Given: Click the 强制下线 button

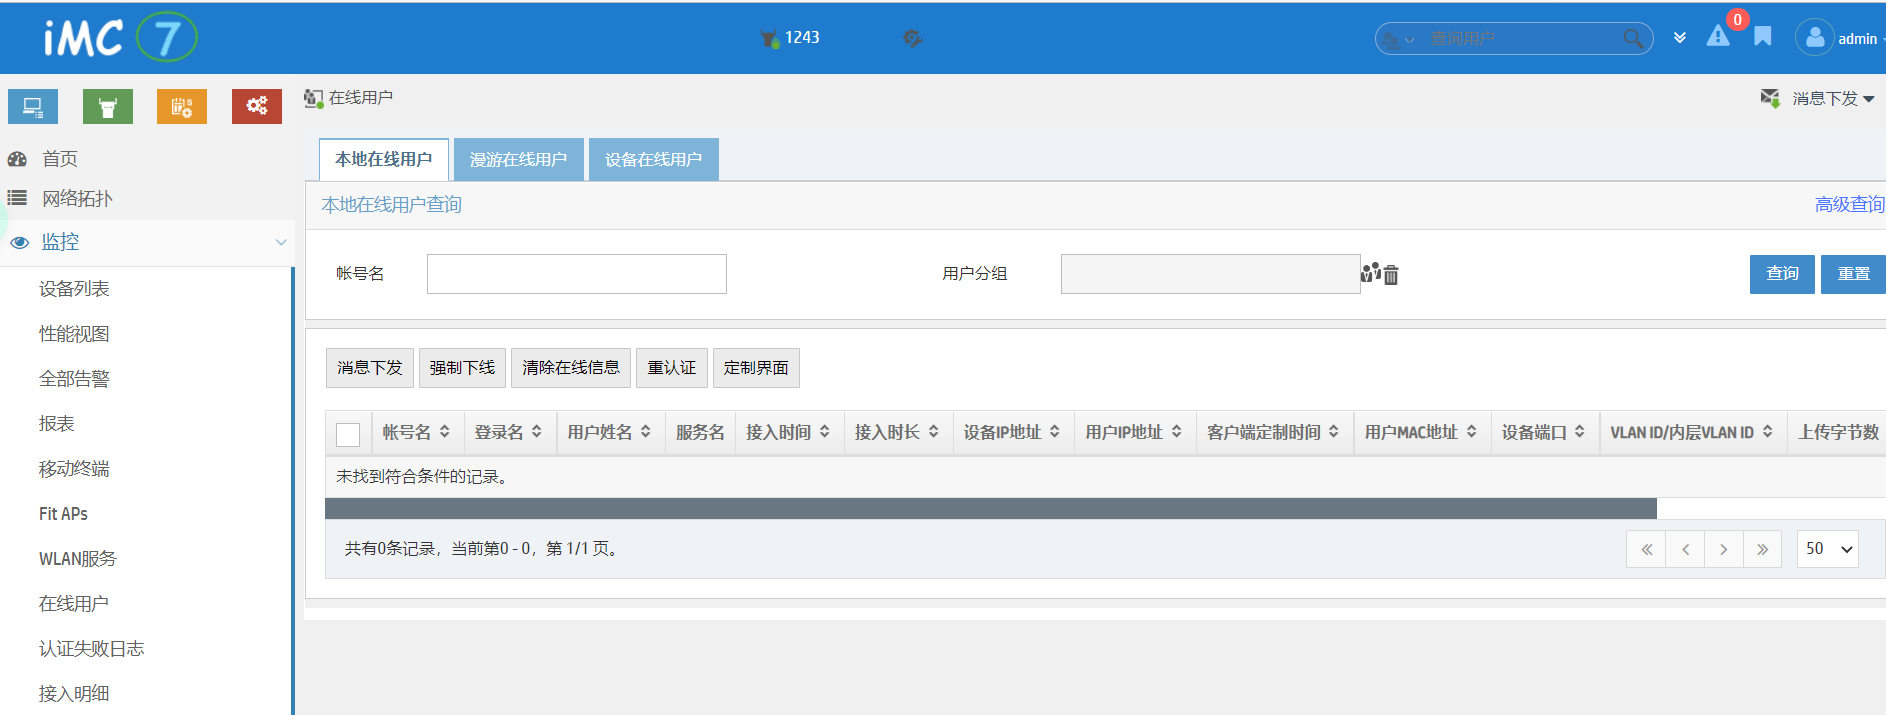Looking at the screenshot, I should (462, 368).
